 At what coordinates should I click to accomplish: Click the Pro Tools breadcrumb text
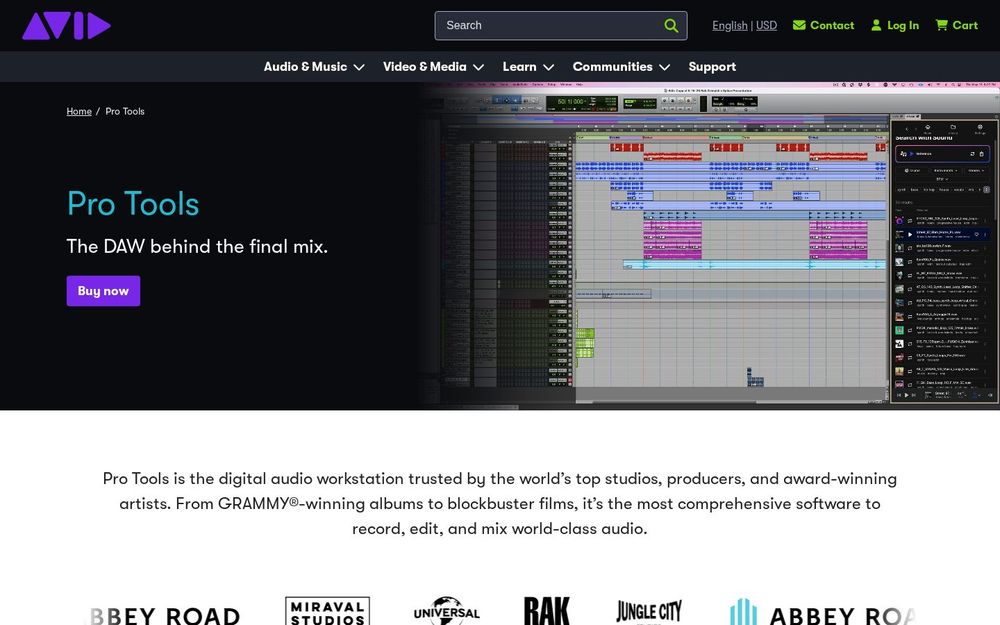pos(125,111)
